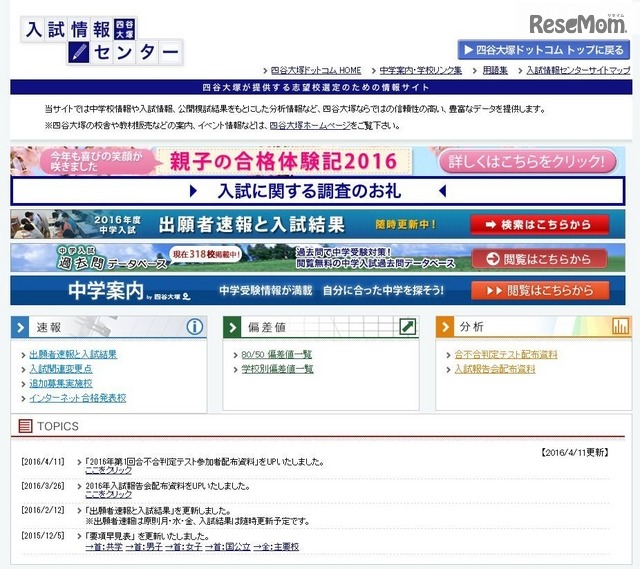Click the blue arrow icon beside 速報
Image resolution: width=640 pixels, height=569 pixels.
tap(20, 327)
